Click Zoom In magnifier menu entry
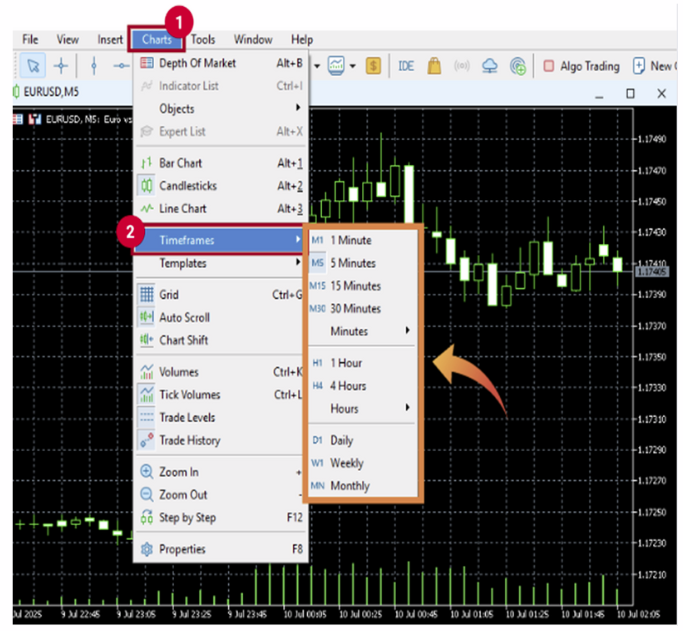The width and height of the screenshot is (683, 631). (178, 472)
